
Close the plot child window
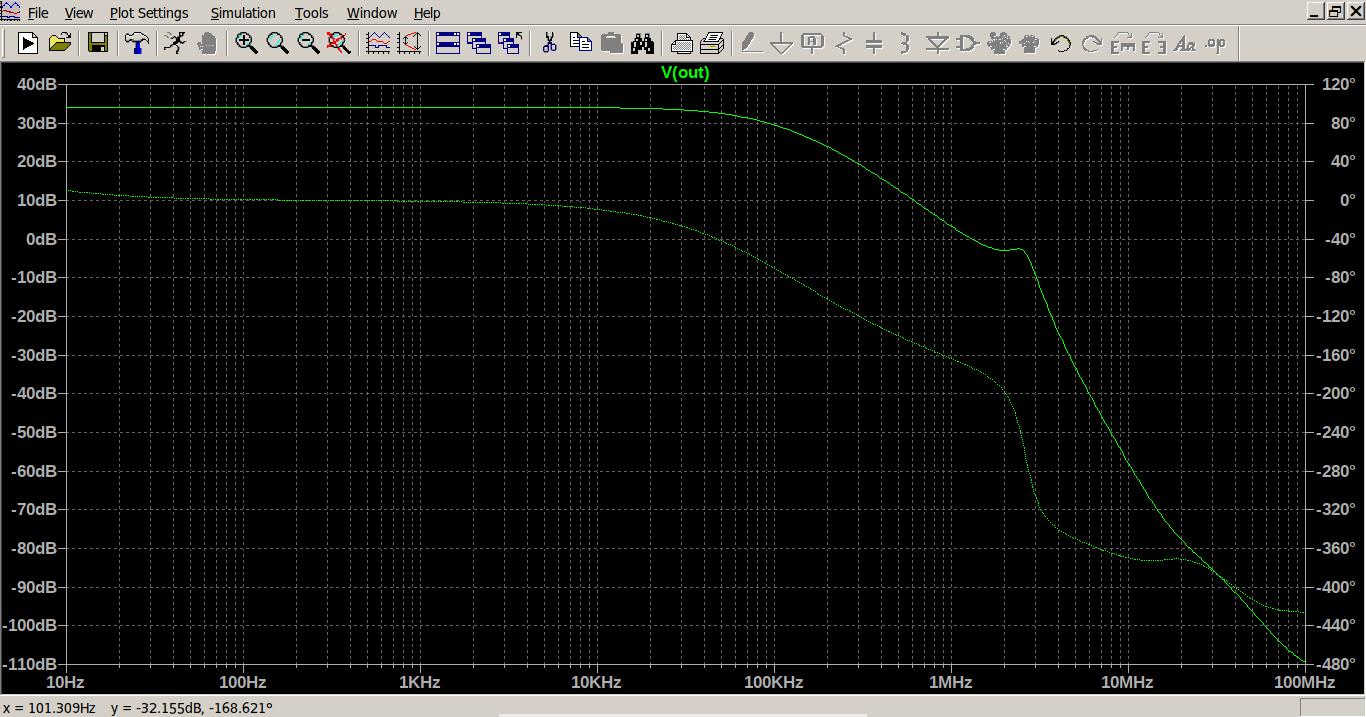1354,12
